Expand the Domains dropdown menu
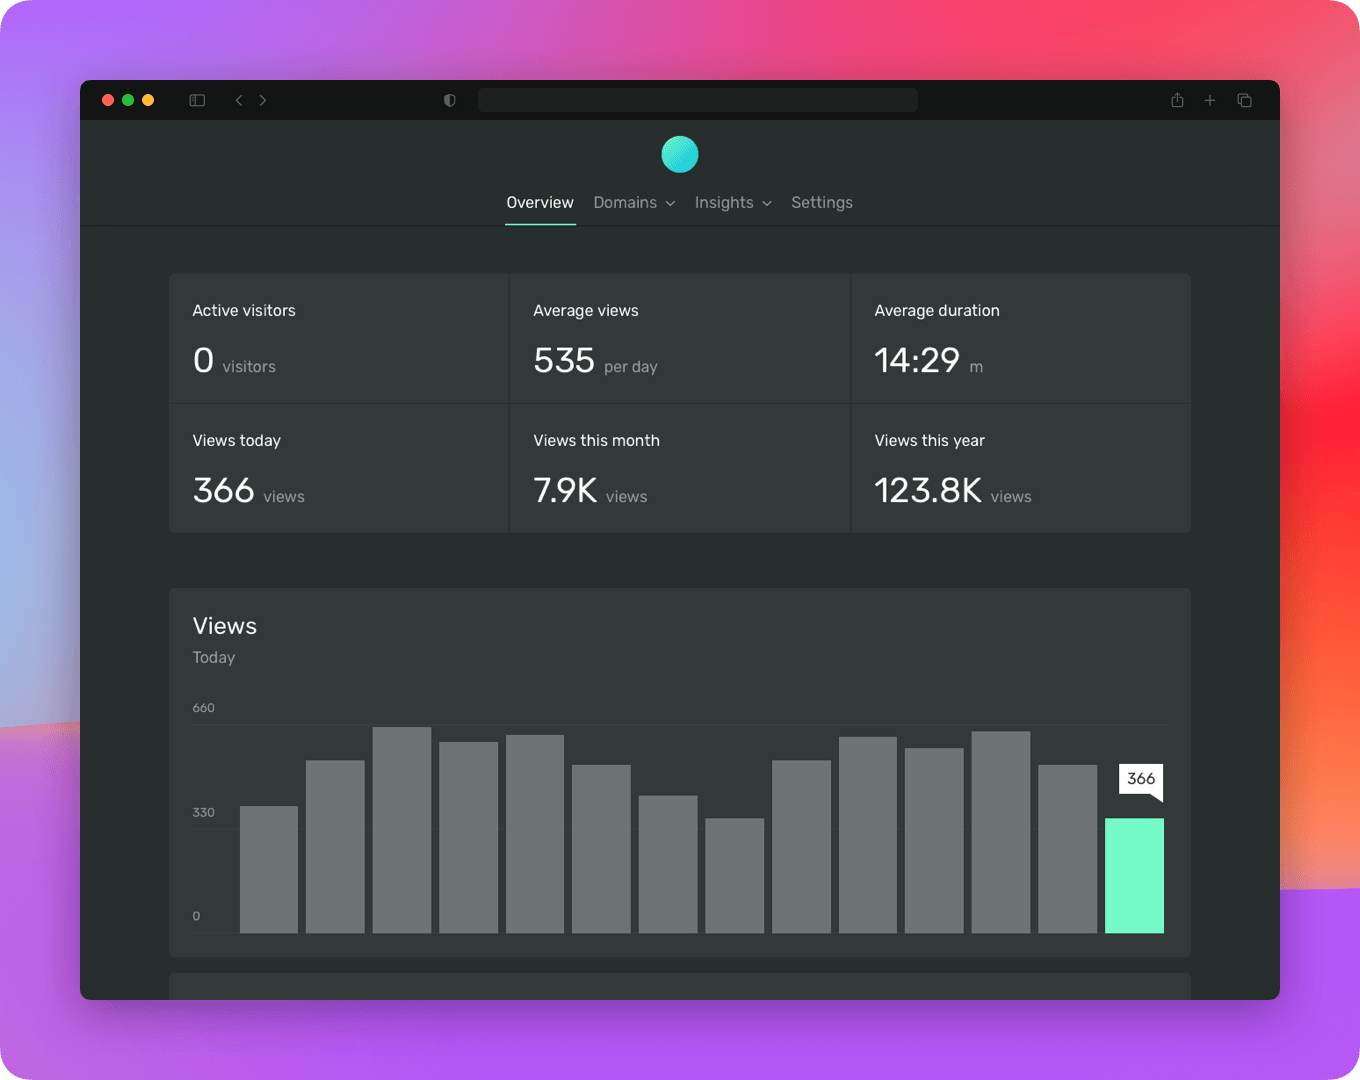The height and width of the screenshot is (1080, 1360). pyautogui.click(x=634, y=202)
